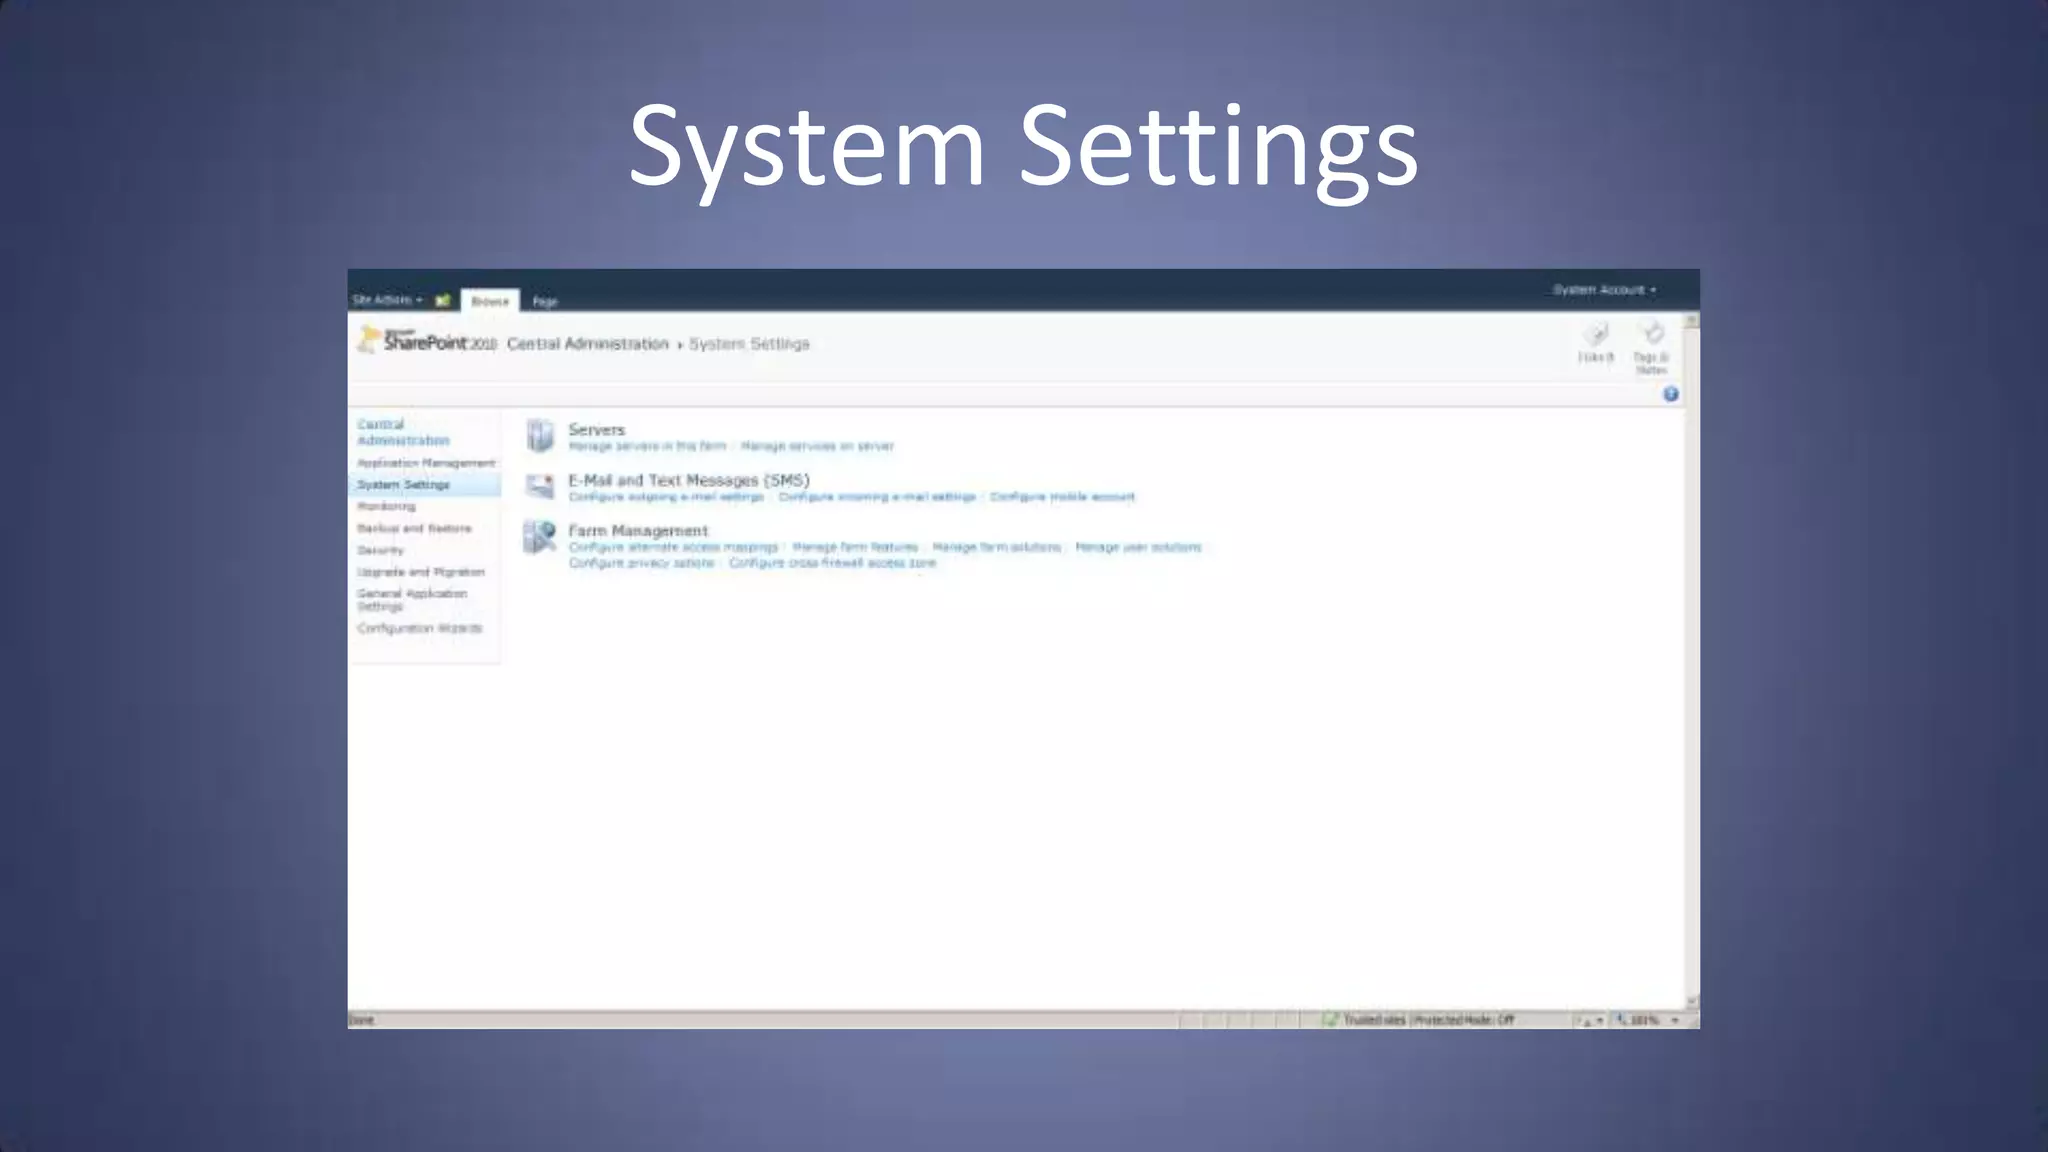Open Manage farm features link
2048x1152 pixels.
point(855,547)
